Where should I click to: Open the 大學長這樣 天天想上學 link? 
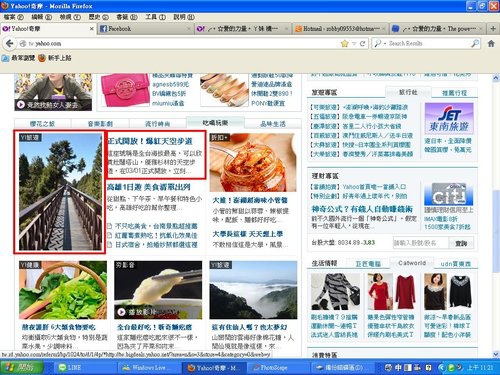[248, 234]
